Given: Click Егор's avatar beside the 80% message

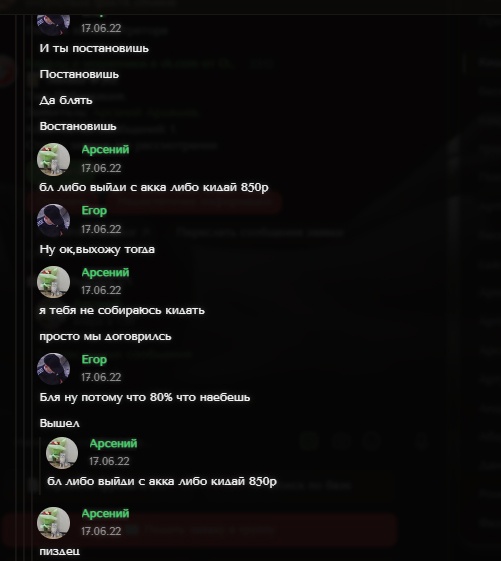Looking at the screenshot, I should pos(53,369).
